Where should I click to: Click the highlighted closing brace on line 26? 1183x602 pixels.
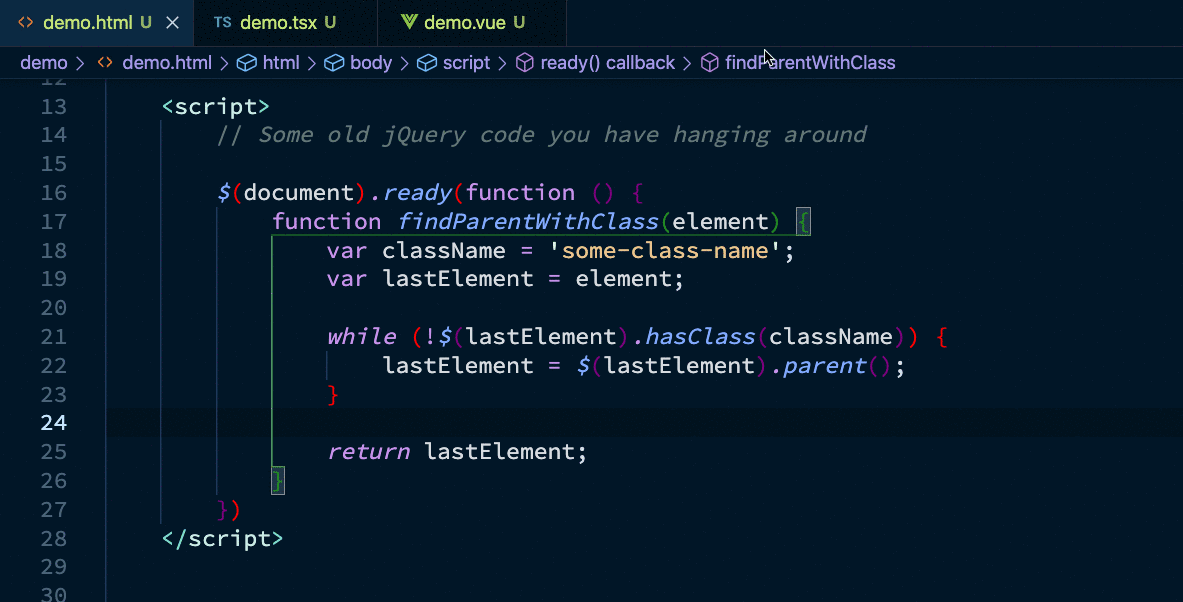278,481
